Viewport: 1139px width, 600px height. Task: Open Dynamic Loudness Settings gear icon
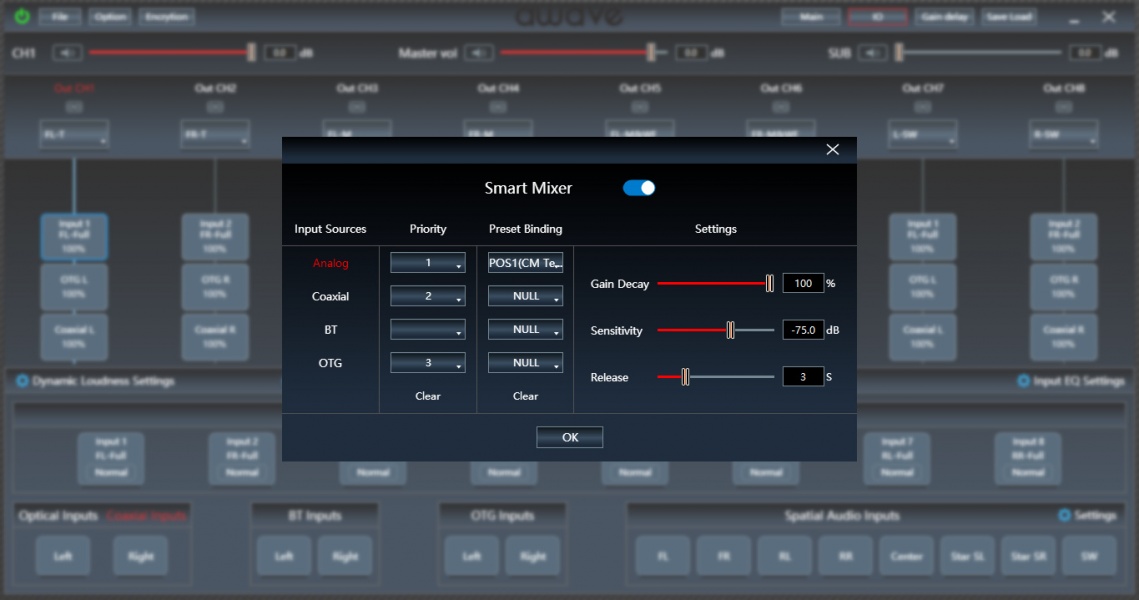[x=22, y=381]
